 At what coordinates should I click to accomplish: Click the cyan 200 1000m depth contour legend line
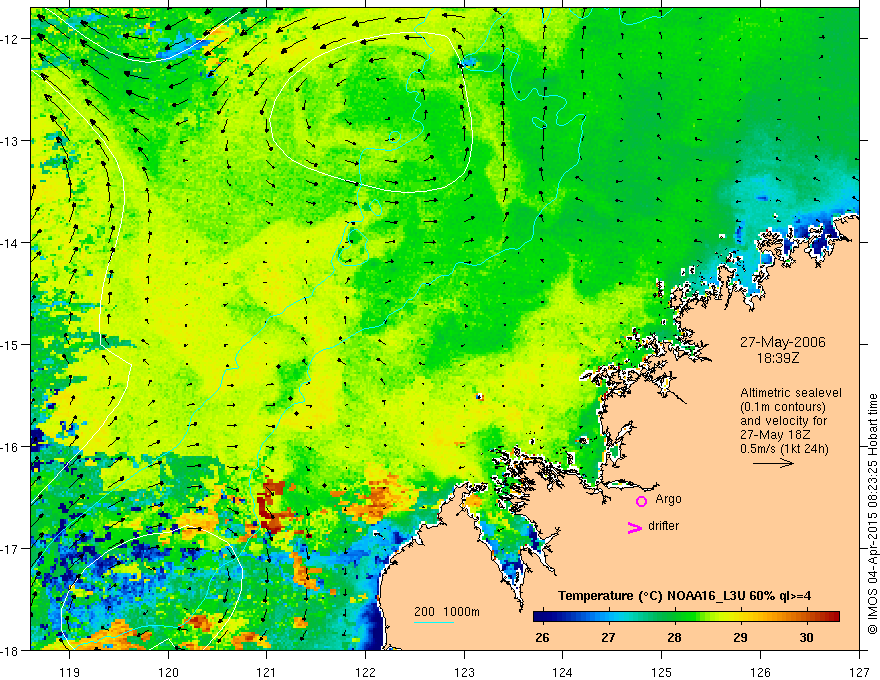coord(434,622)
